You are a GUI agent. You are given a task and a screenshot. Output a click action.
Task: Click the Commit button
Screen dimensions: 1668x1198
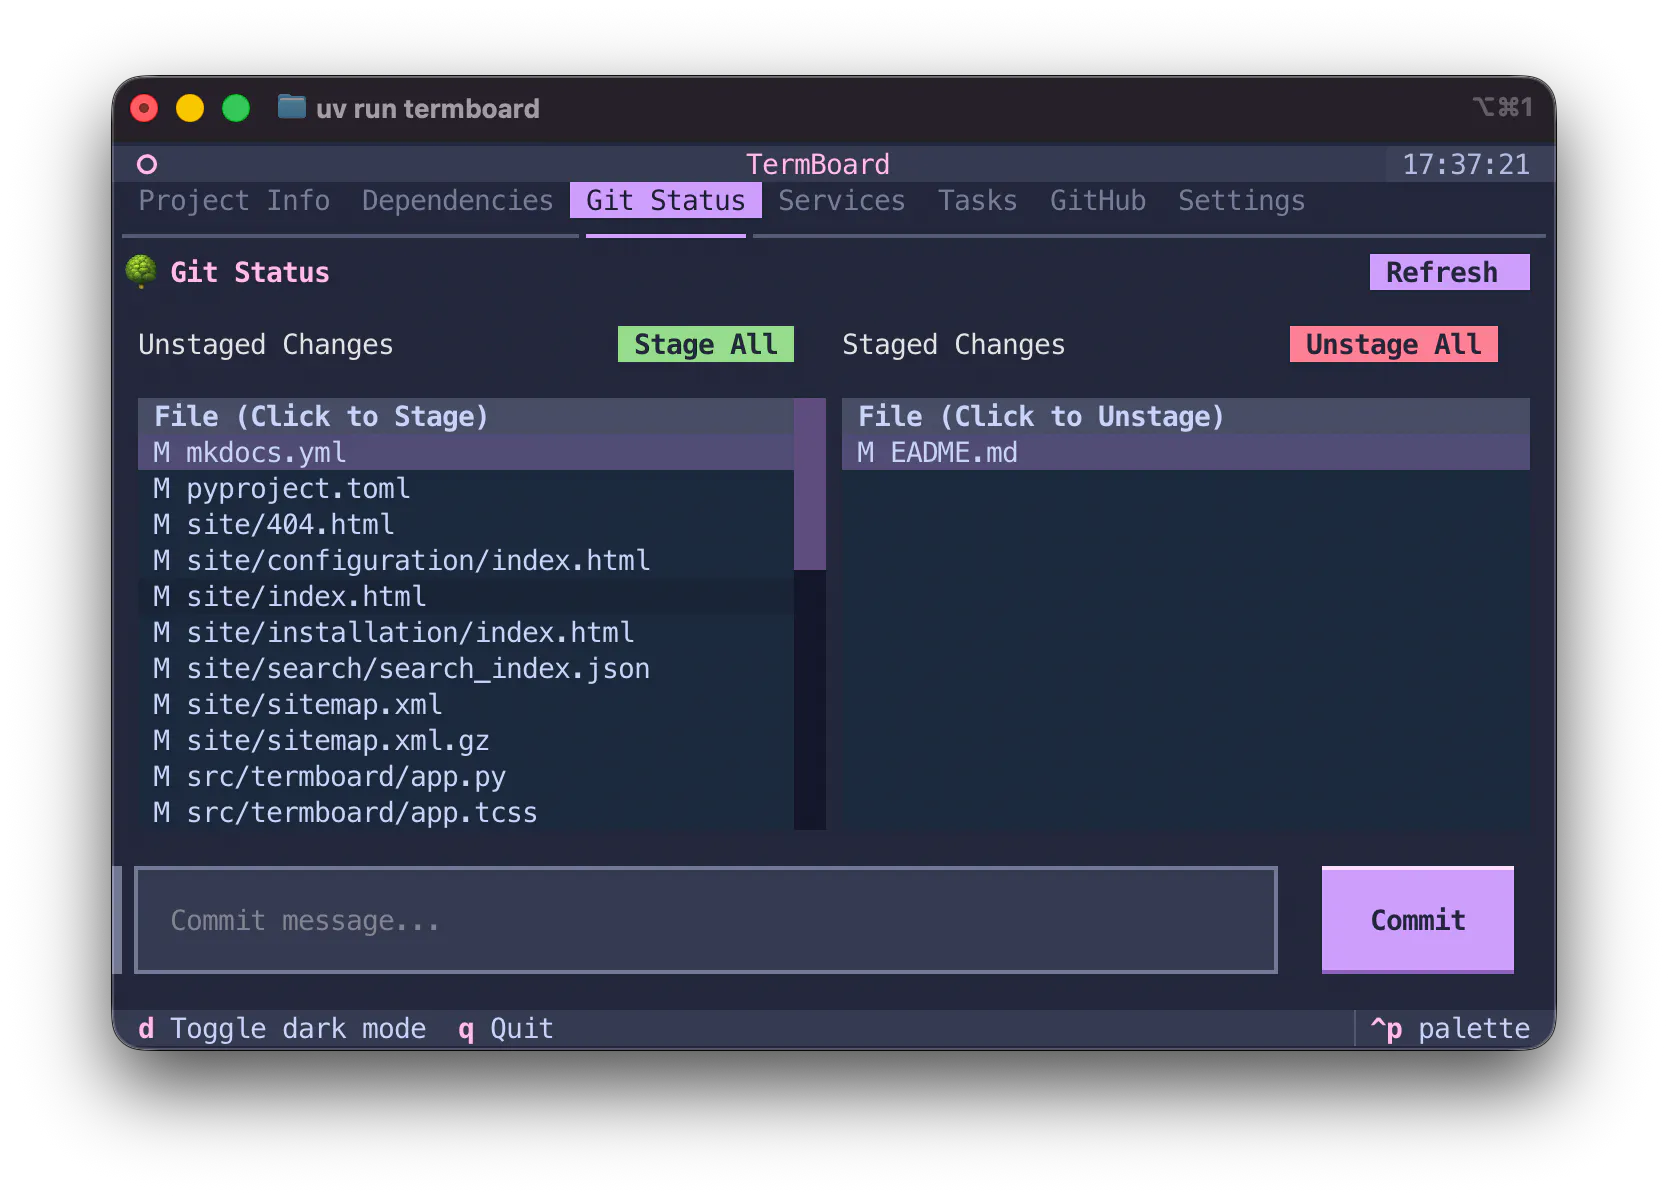click(x=1417, y=920)
